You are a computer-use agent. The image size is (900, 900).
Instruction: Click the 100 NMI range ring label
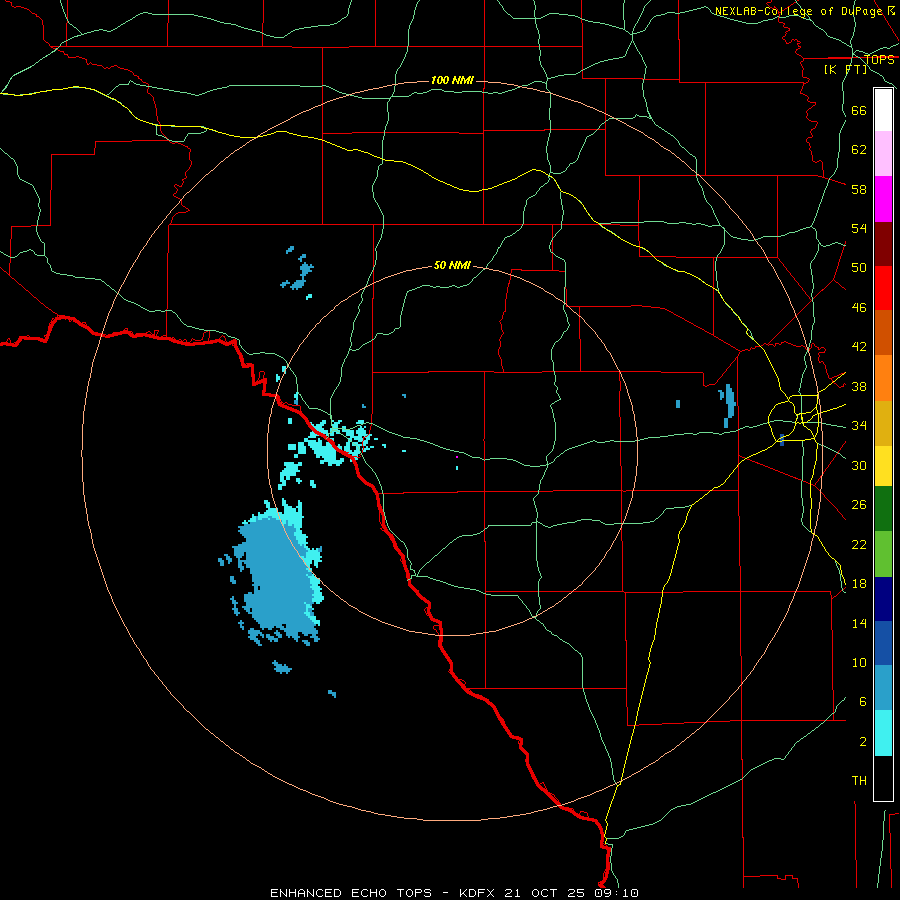tap(452, 80)
